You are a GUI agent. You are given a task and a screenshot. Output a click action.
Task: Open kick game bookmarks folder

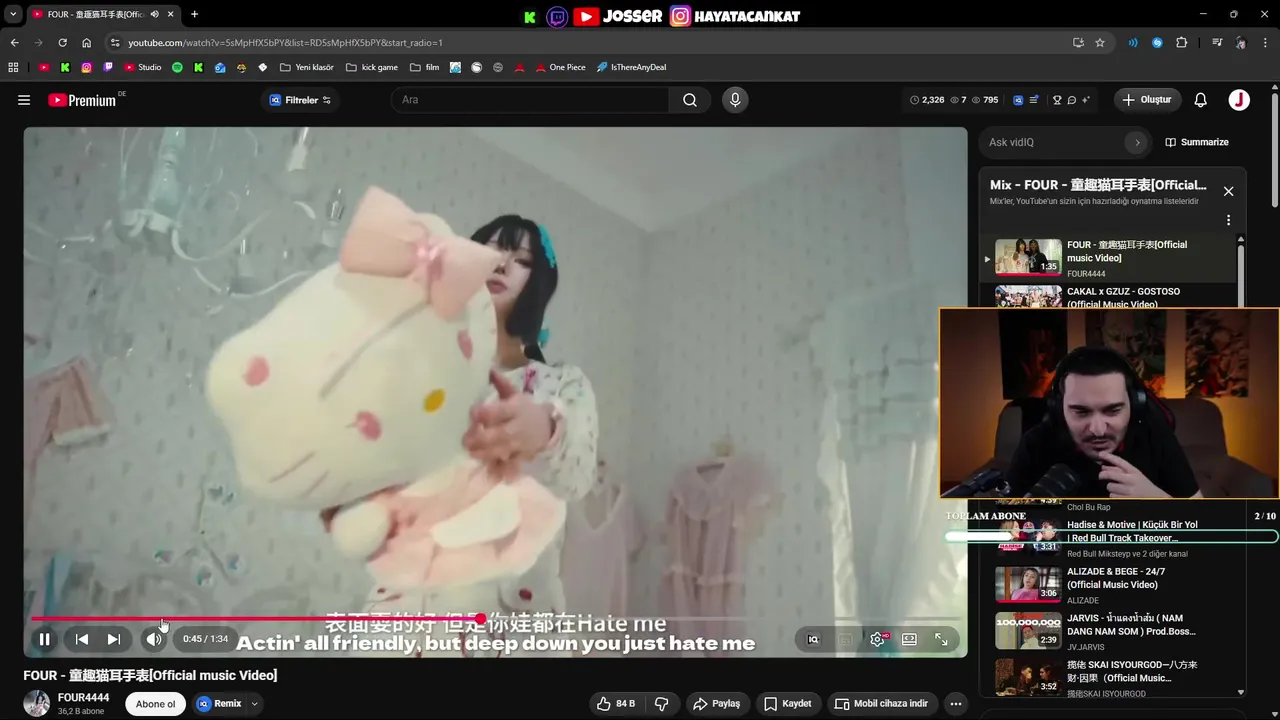click(x=371, y=67)
